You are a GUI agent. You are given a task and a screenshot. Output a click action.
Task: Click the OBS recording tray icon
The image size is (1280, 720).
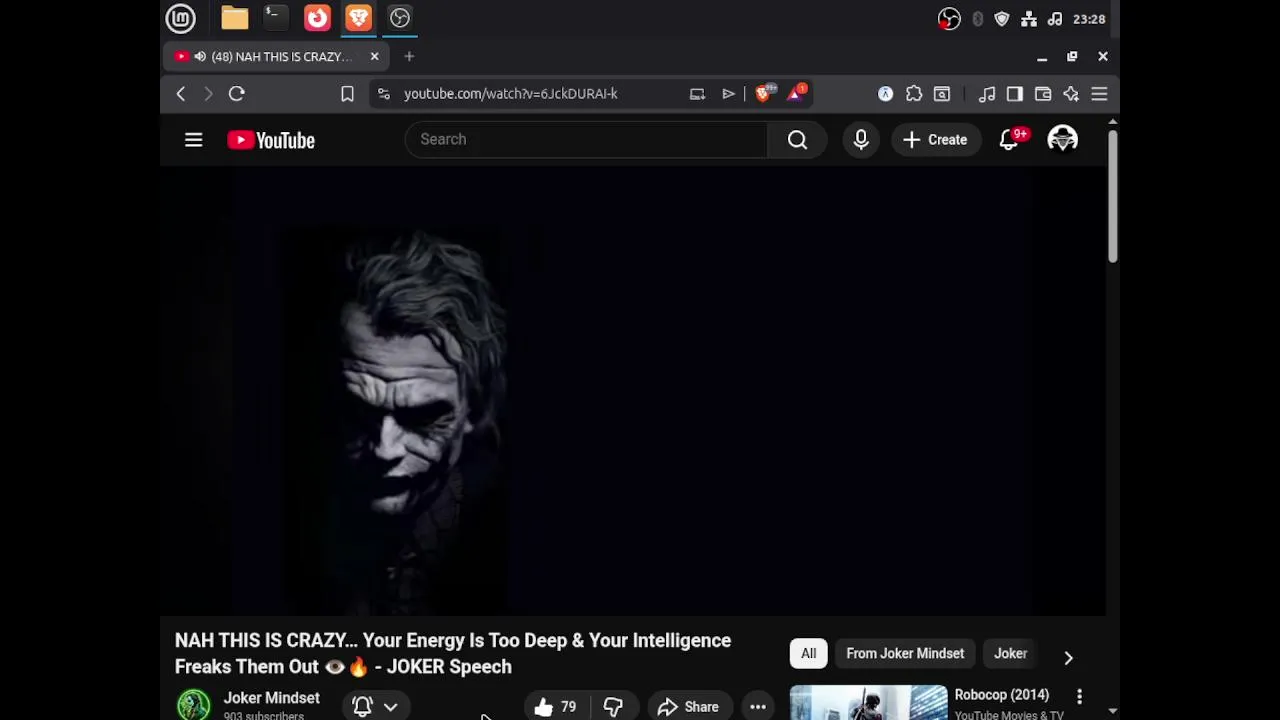pos(949,19)
